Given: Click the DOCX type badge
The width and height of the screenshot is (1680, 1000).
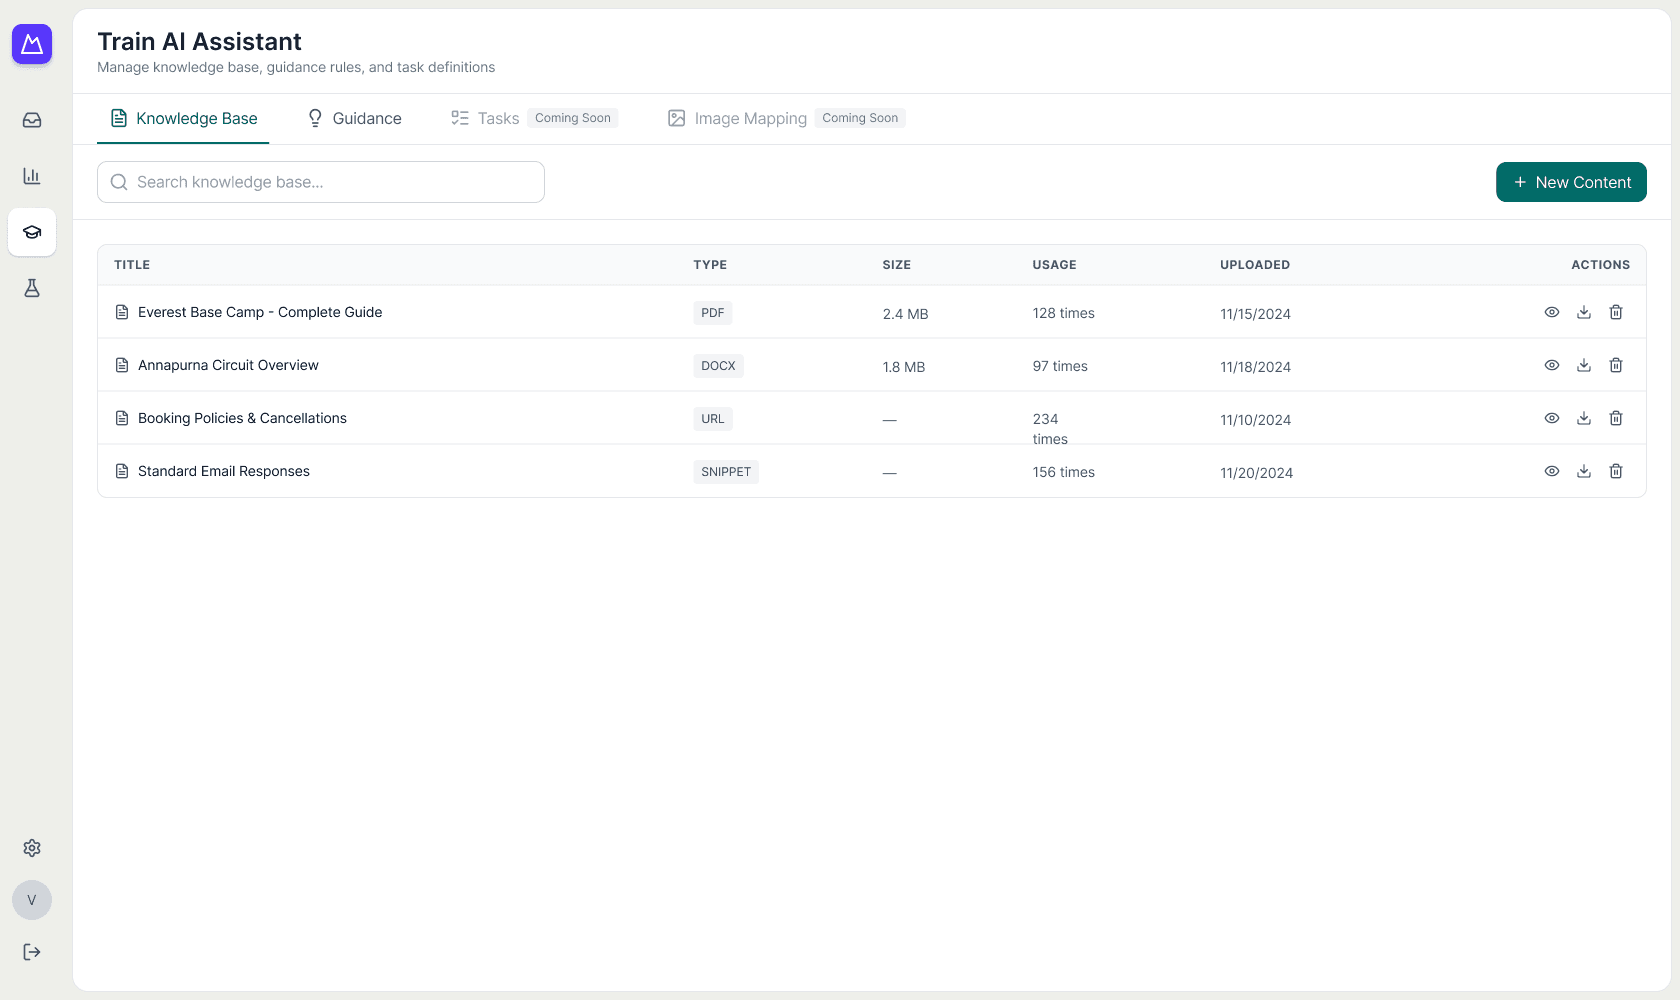Looking at the screenshot, I should [718, 366].
